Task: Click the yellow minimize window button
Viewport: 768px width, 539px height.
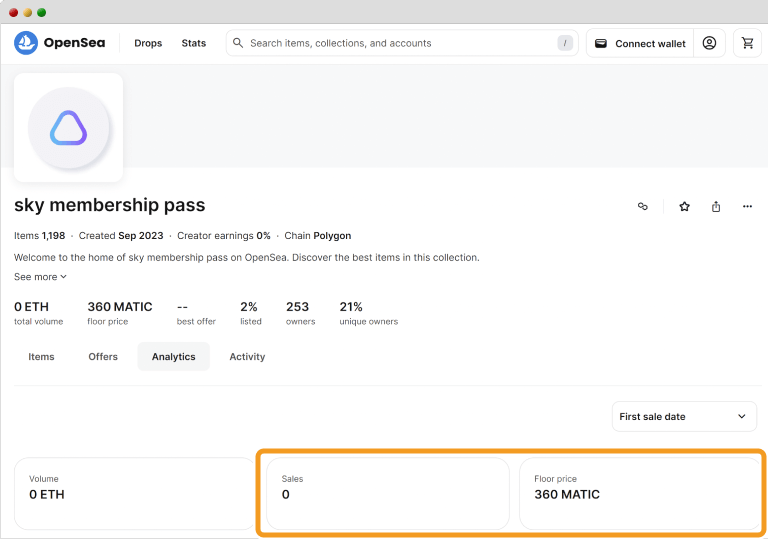Action: click(x=28, y=12)
